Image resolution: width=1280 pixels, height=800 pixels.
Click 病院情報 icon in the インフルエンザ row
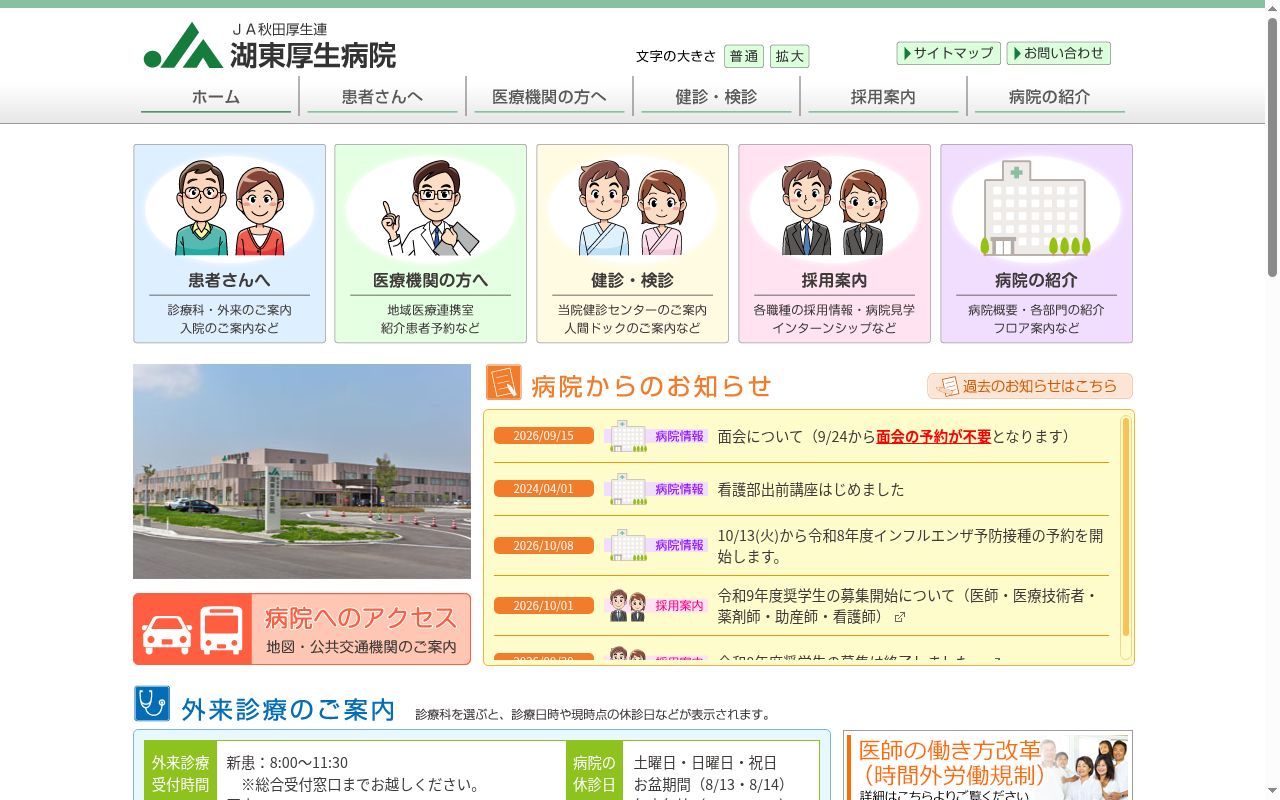pos(656,545)
